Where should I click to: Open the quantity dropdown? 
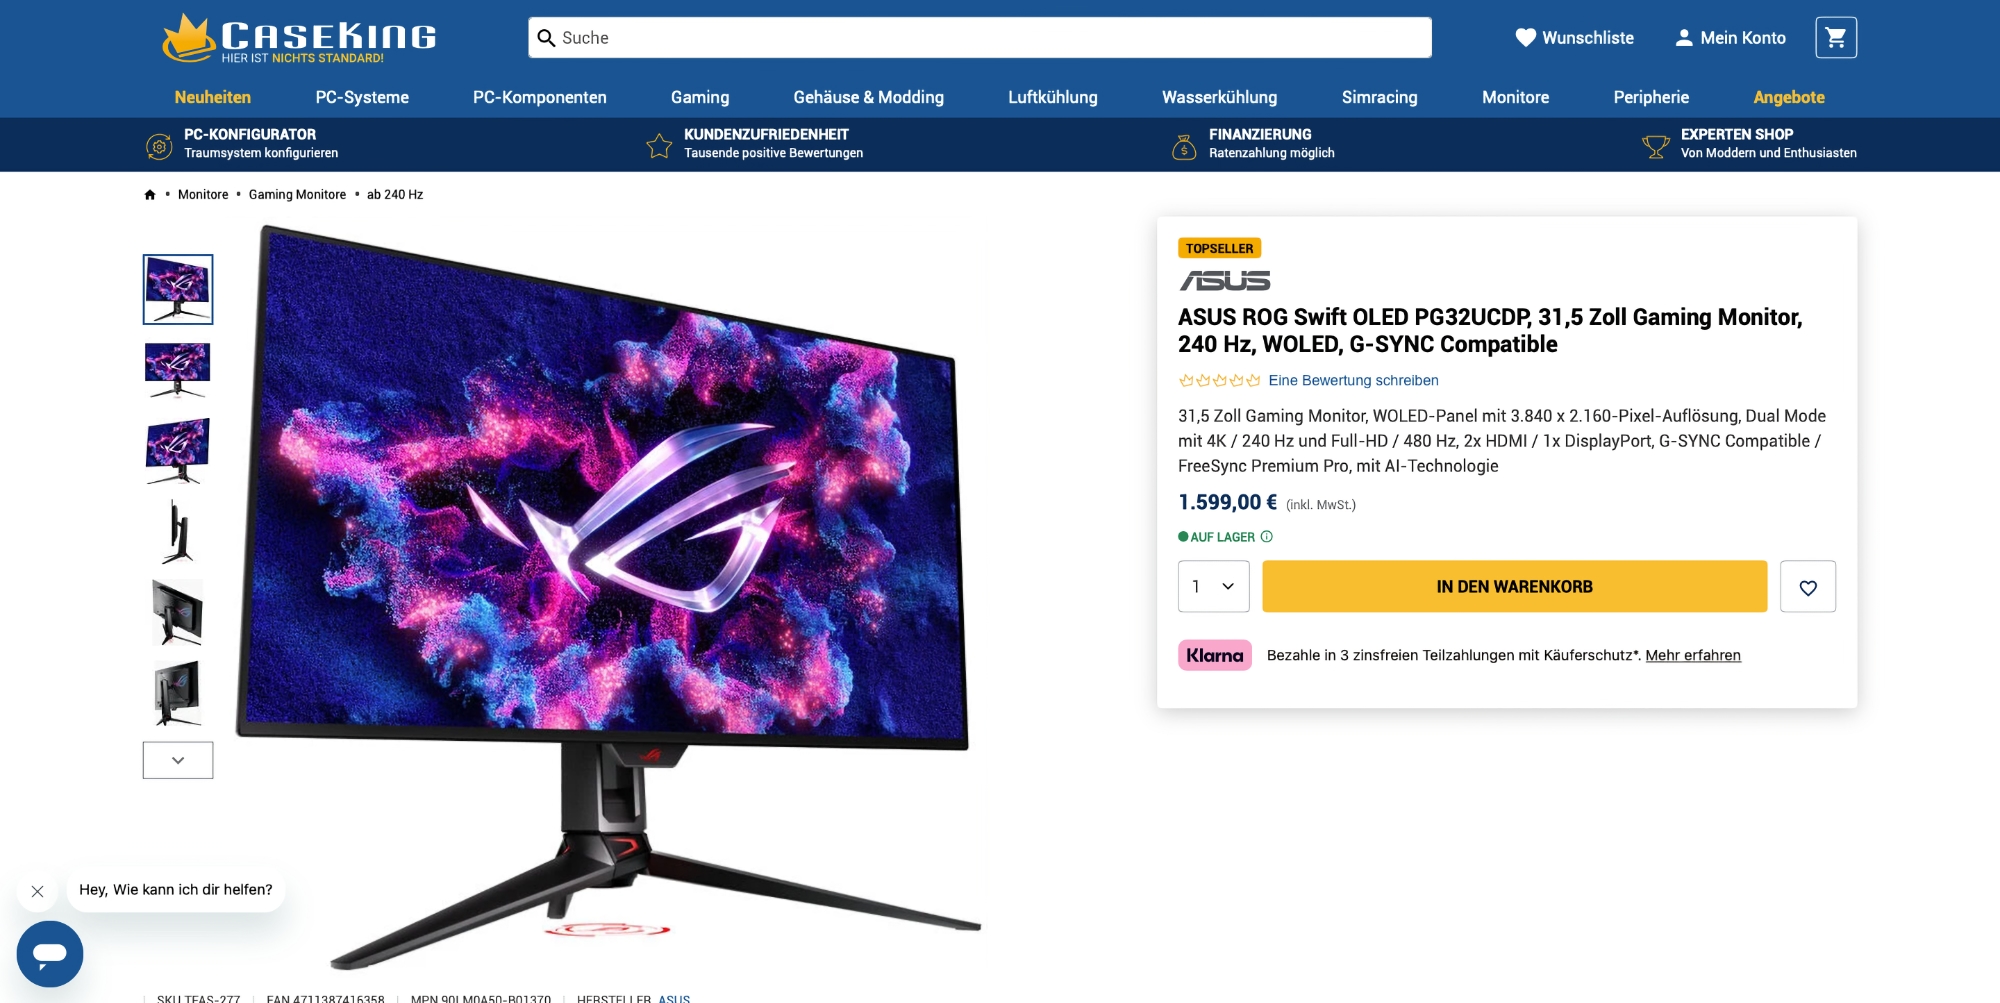click(1213, 587)
